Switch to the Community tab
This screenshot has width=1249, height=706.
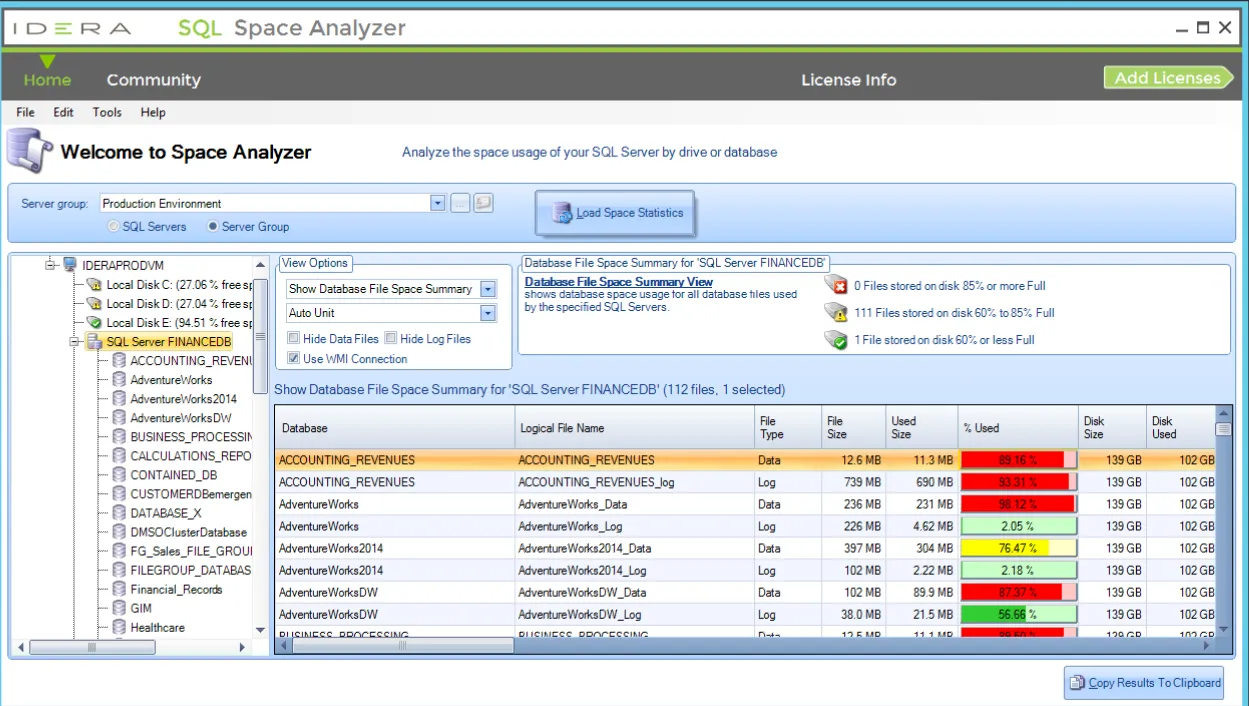click(153, 79)
